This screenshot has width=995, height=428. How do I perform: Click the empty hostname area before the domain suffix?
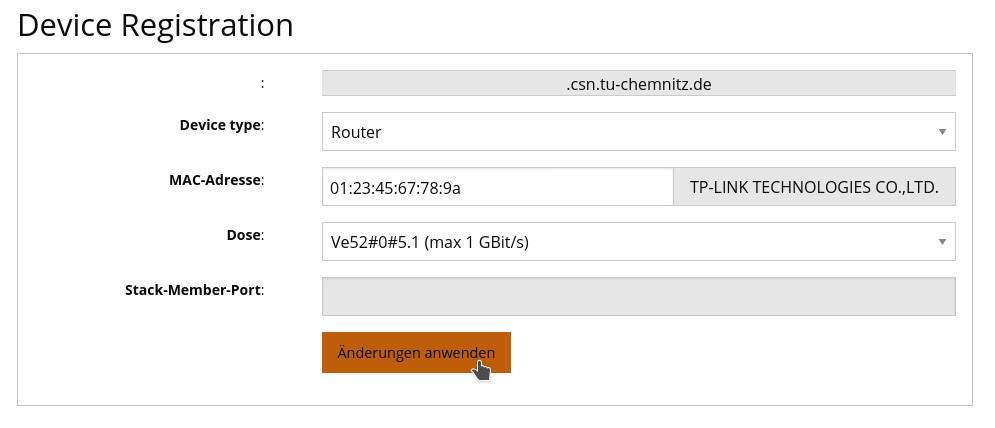(440, 84)
